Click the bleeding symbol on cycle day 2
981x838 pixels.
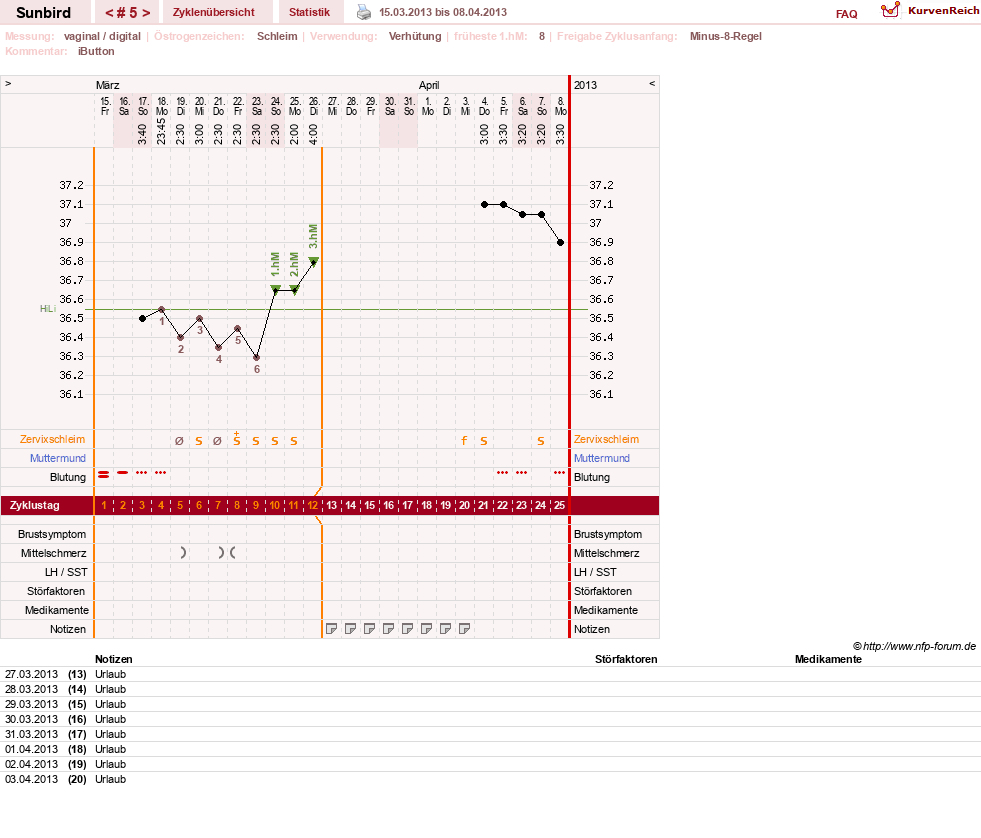coord(123,473)
